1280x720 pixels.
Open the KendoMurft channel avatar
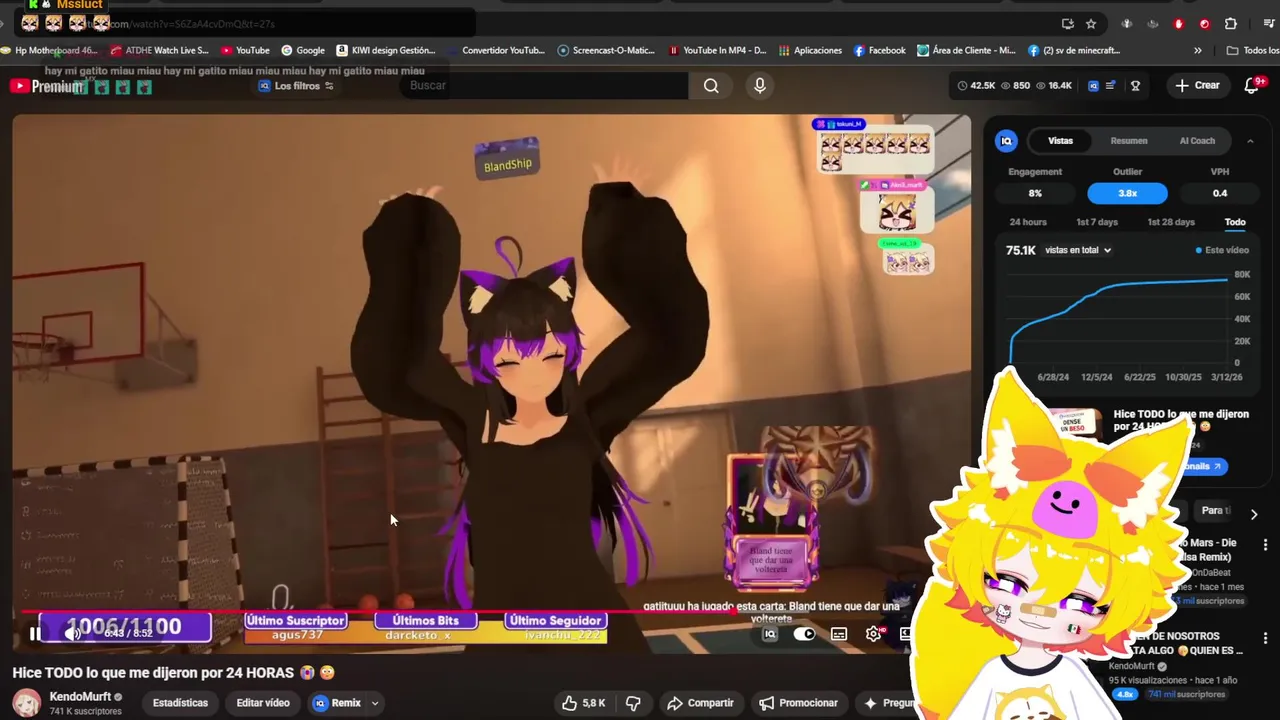(x=26, y=703)
